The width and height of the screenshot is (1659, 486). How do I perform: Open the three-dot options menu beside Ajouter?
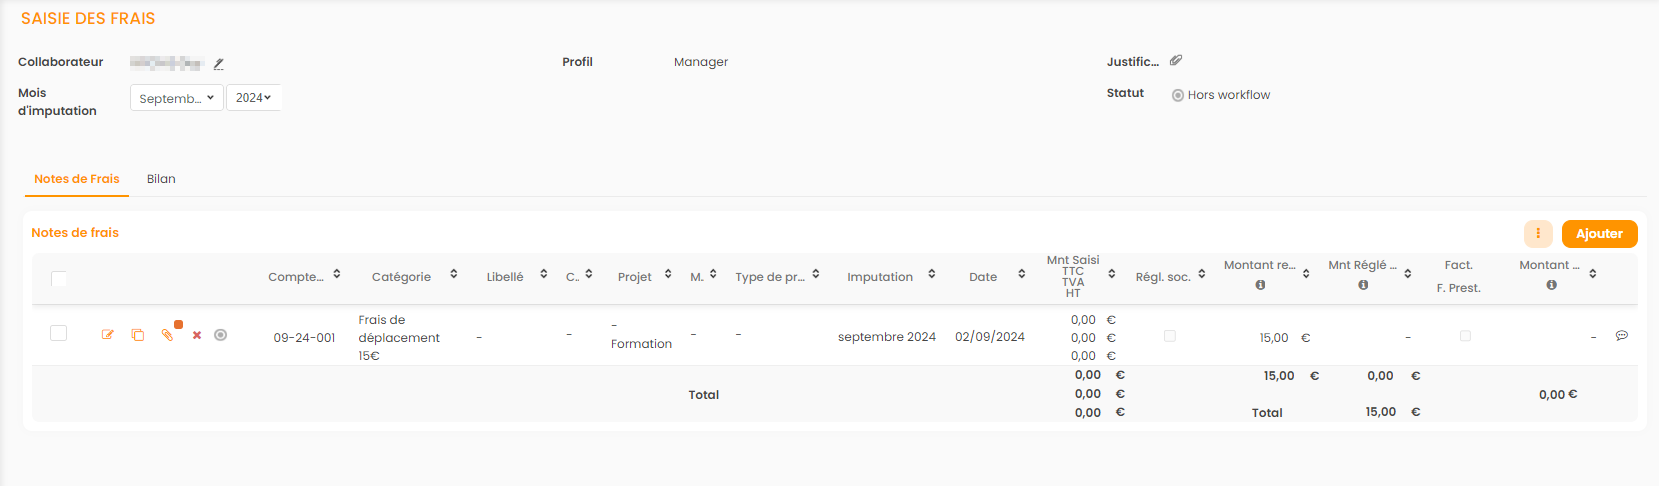1537,234
